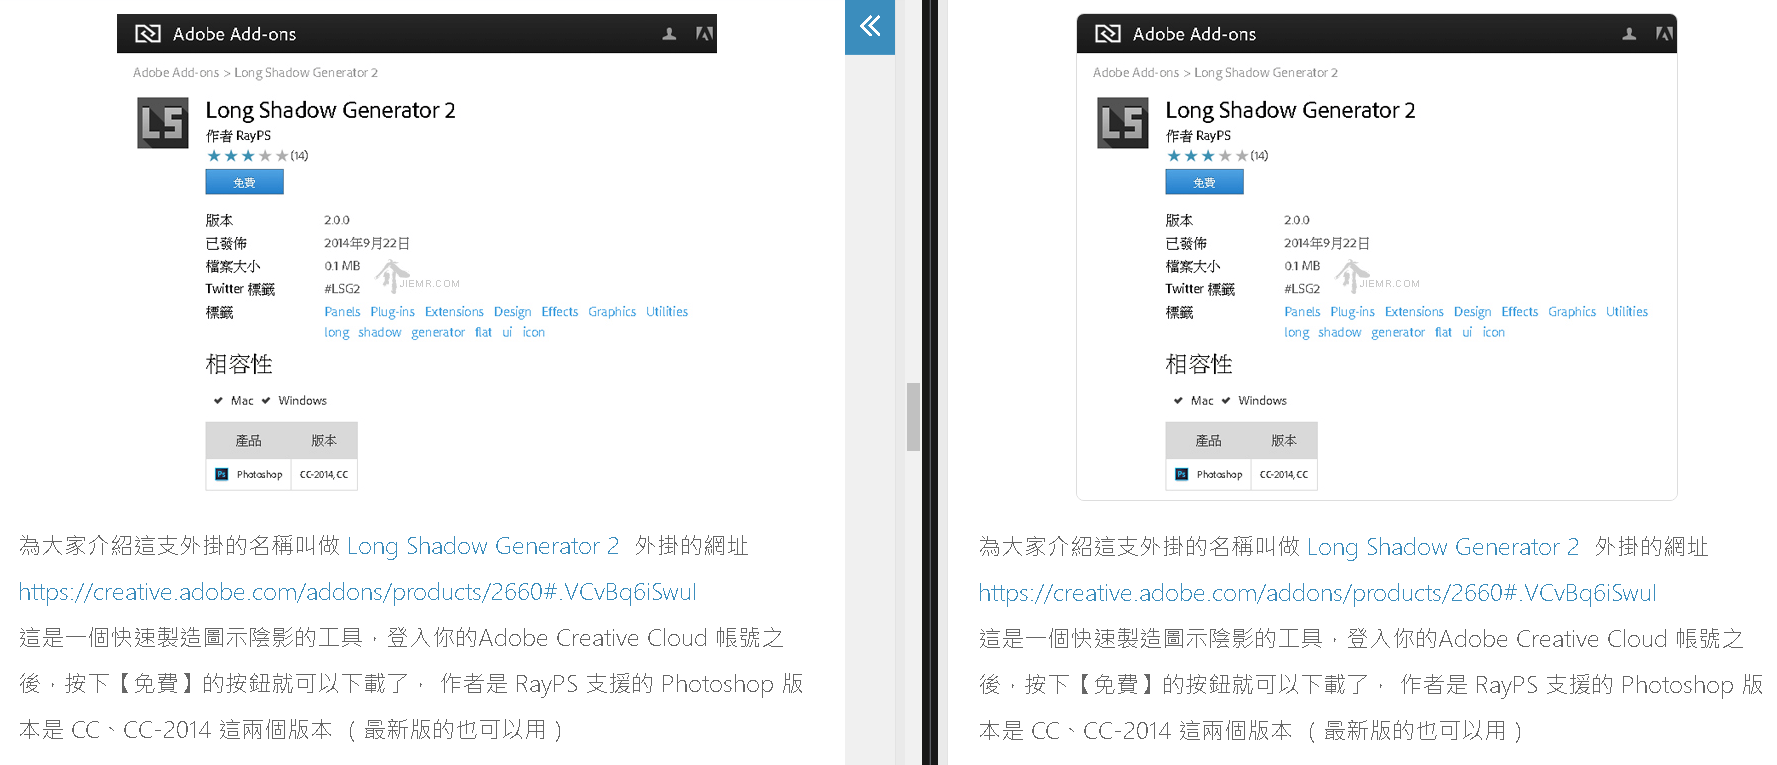Click the 'icon' tag in the left pane
Screen dimensions: 1777x765
(534, 333)
